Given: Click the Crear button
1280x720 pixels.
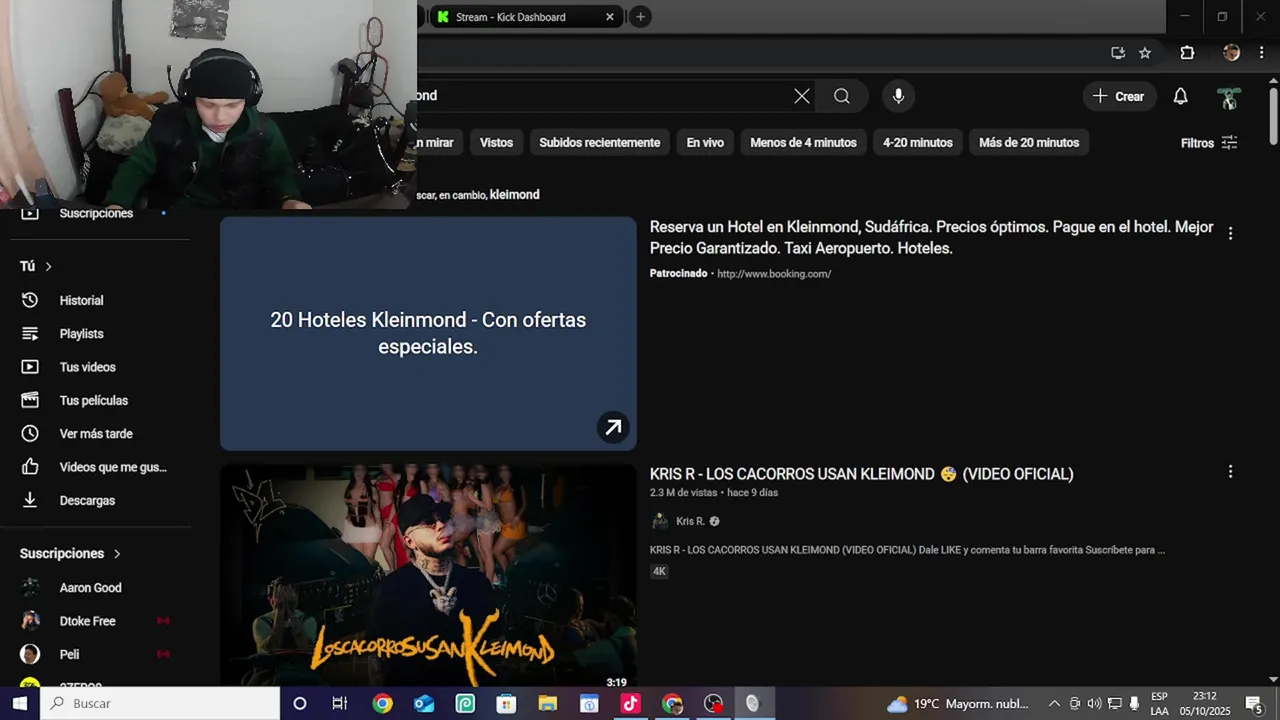Looking at the screenshot, I should pos(1118,96).
